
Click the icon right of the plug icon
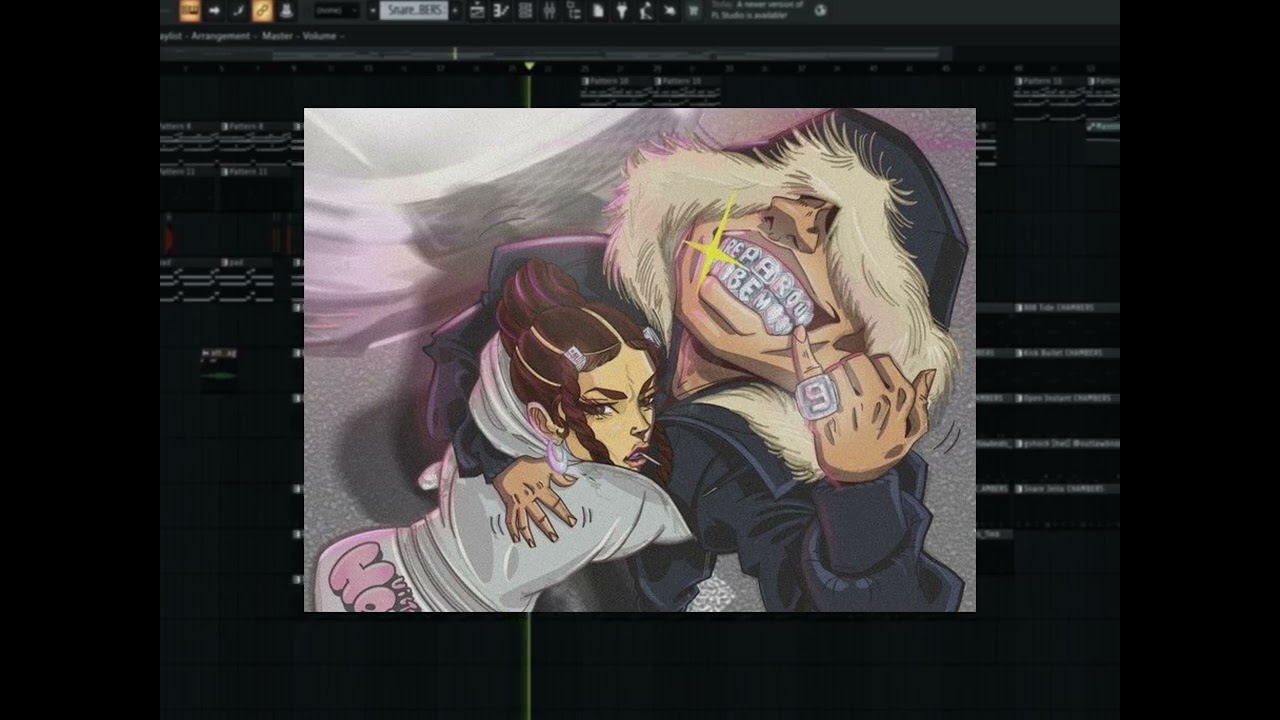(645, 10)
